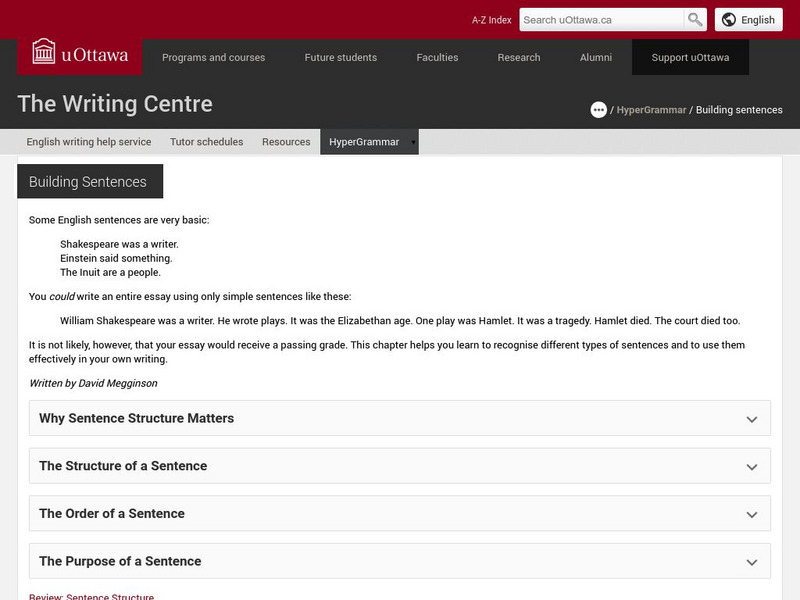The height and width of the screenshot is (600, 800).
Task: Open the HyperGrammar dropdown arrow
Action: 413,142
